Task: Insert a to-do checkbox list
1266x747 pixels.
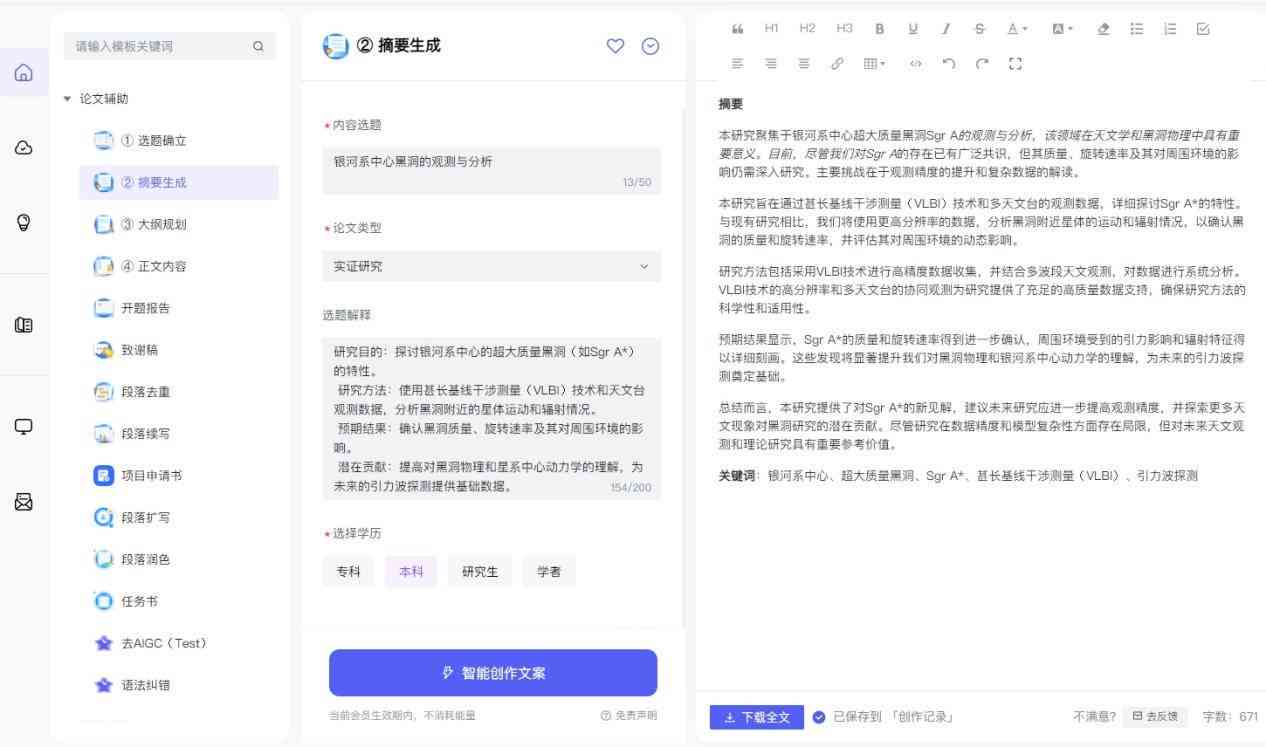Action: coord(1203,29)
